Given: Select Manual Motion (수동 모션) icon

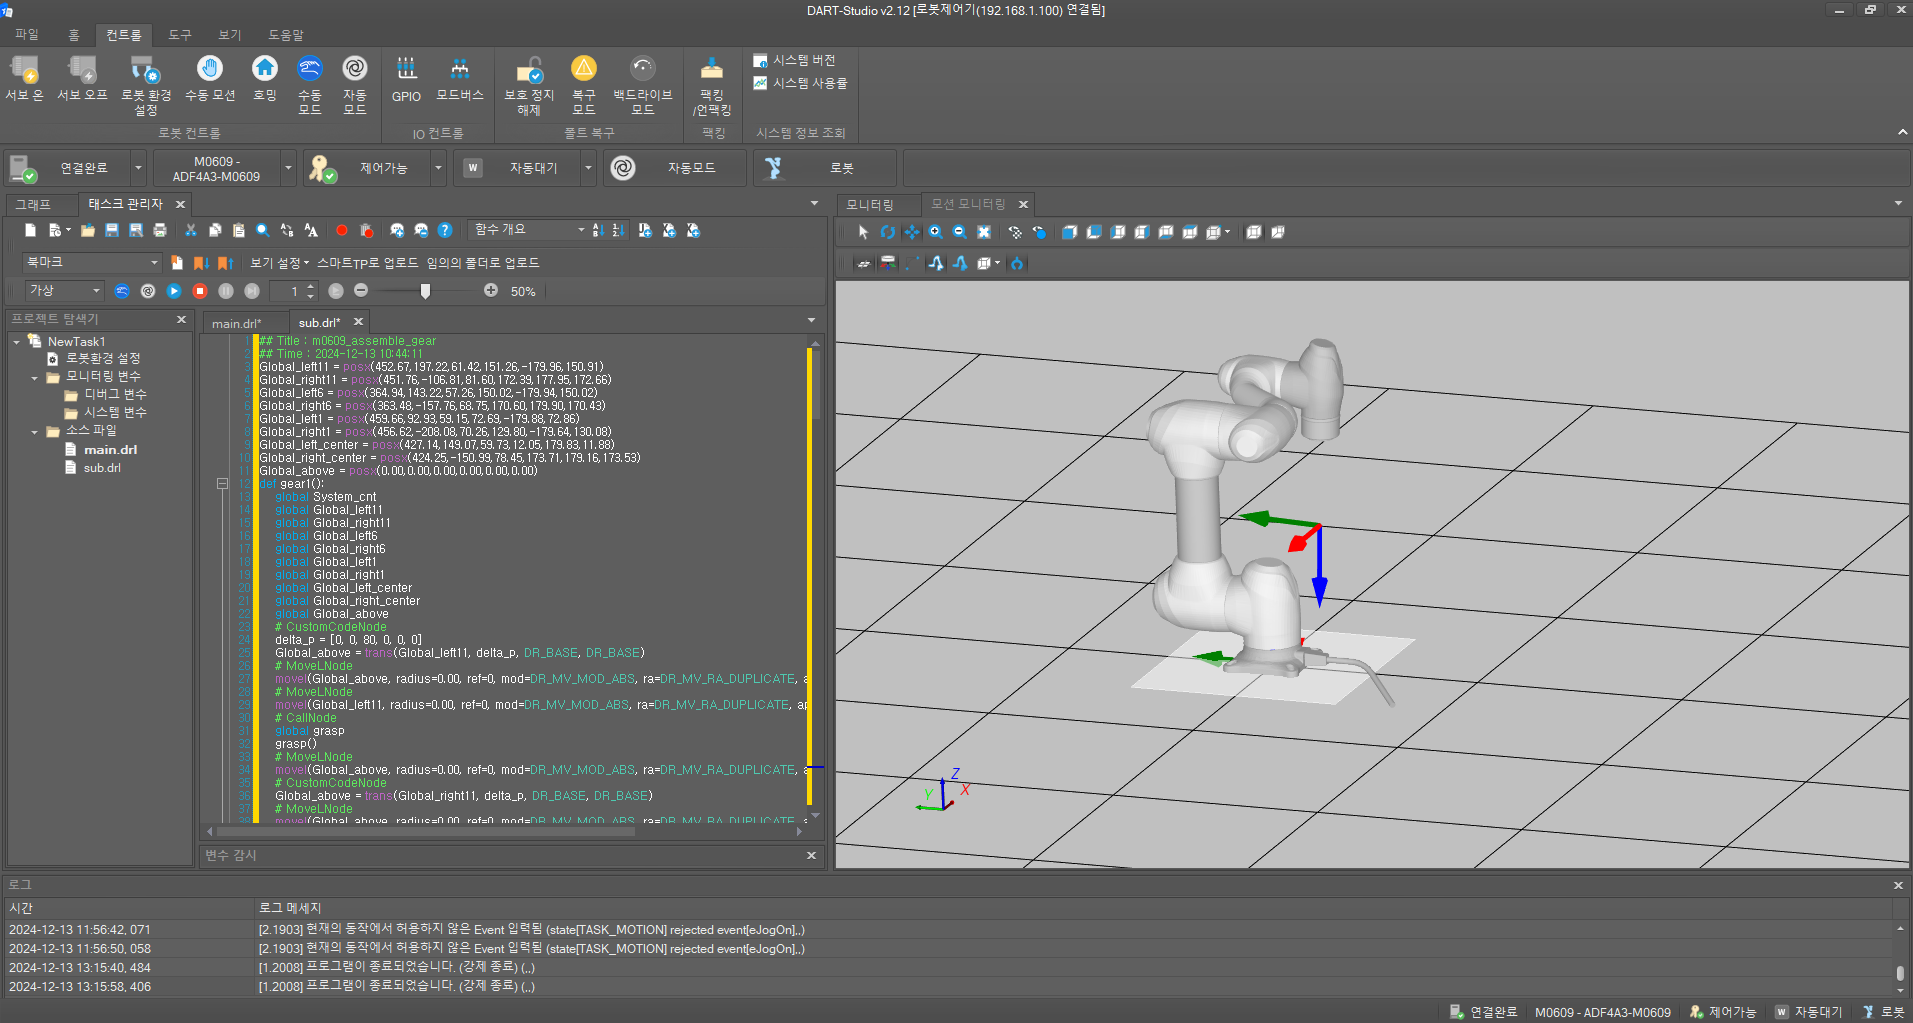Looking at the screenshot, I should tap(209, 68).
